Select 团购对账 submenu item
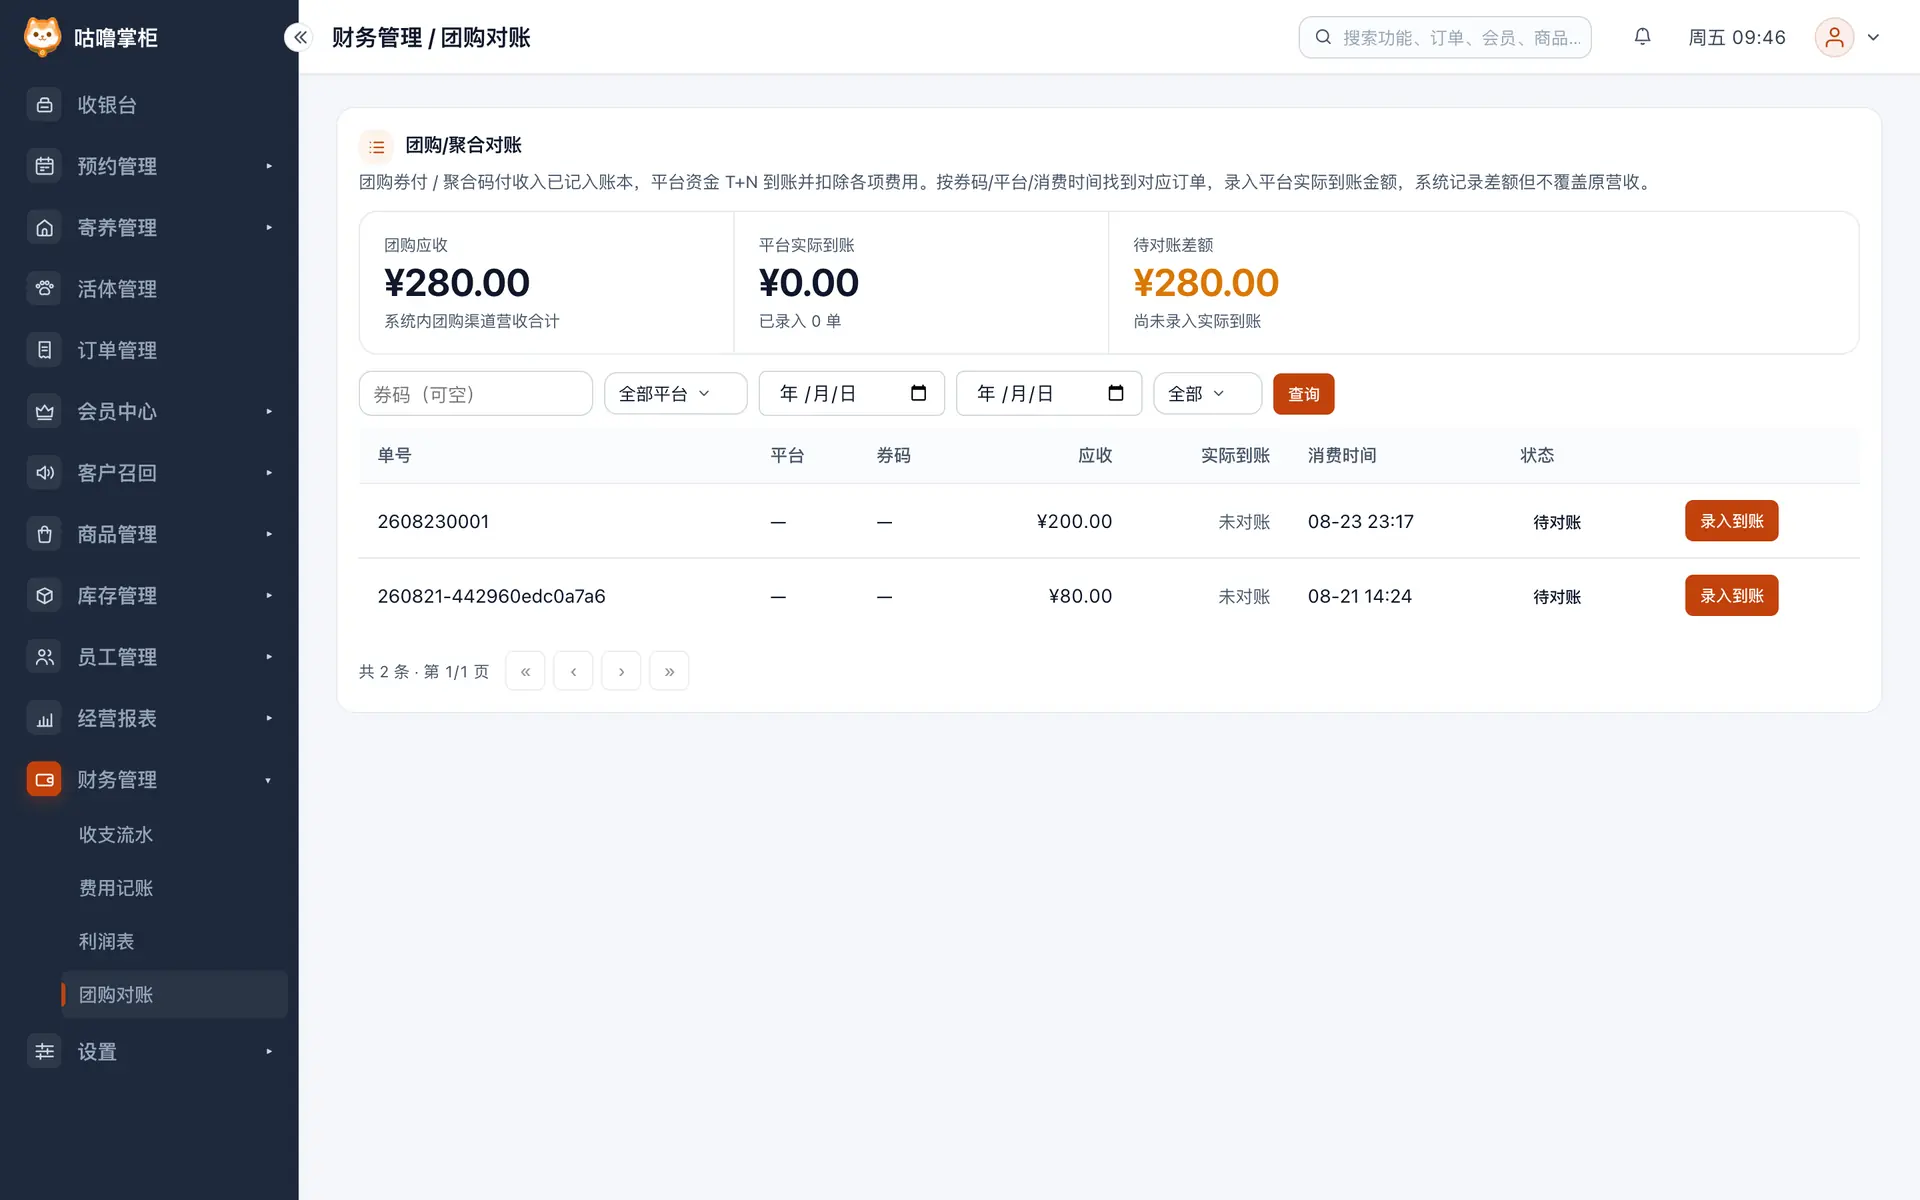 point(174,994)
